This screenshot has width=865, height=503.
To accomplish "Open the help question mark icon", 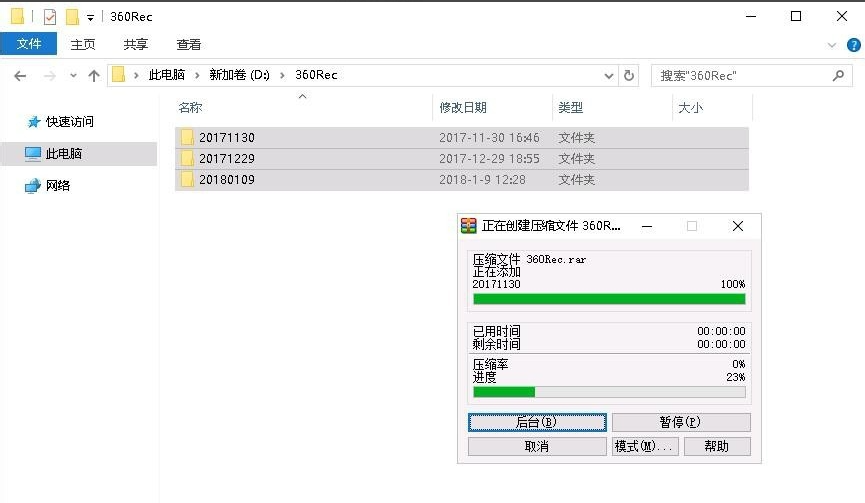I will pyautogui.click(x=852, y=45).
